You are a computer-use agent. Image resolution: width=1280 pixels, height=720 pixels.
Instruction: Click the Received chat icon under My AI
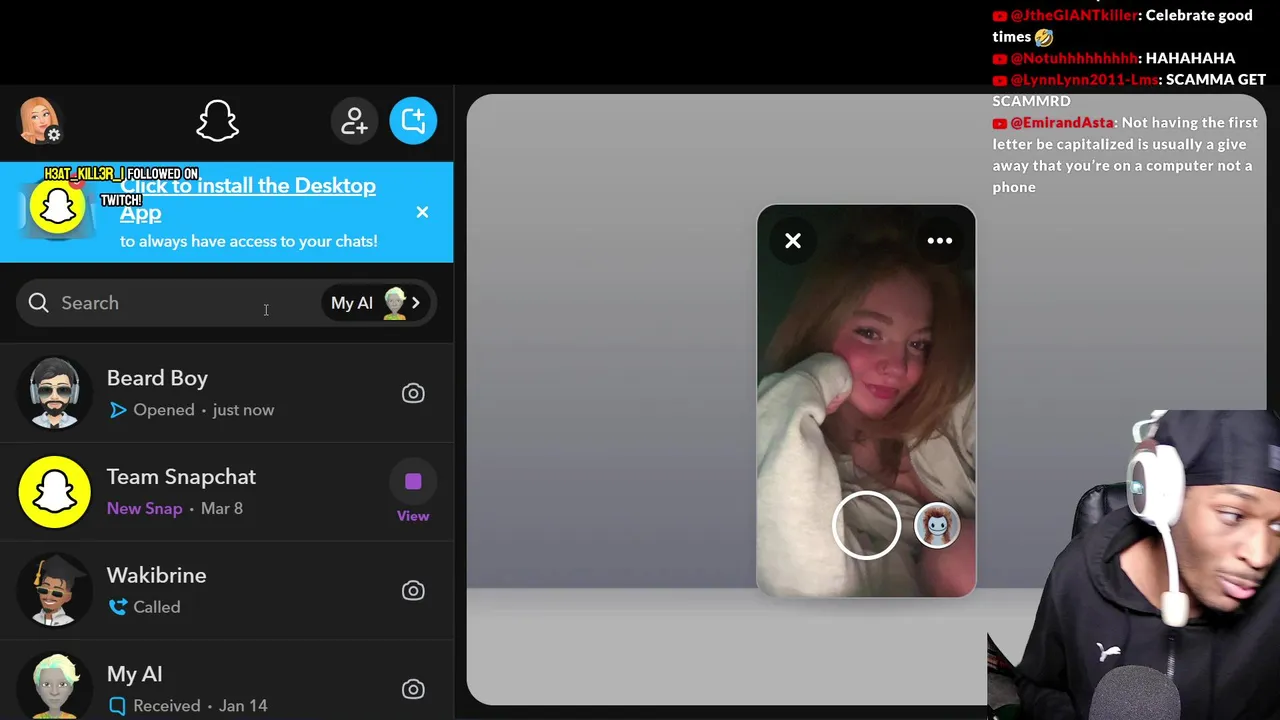pyautogui.click(x=117, y=706)
